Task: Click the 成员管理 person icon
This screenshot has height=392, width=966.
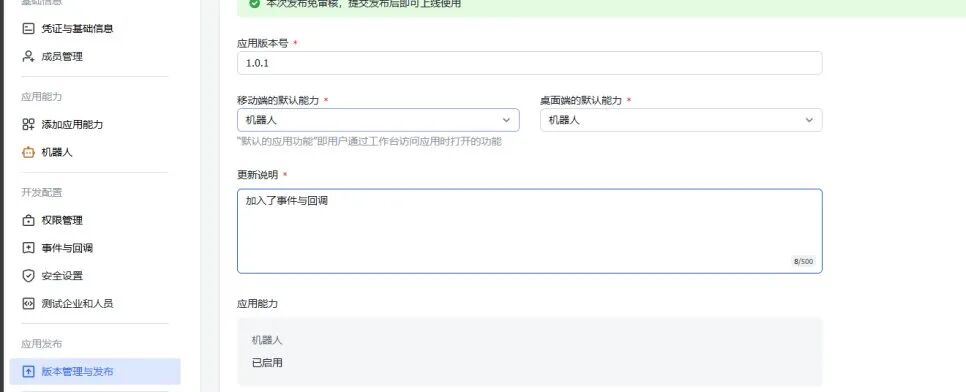Action: 28,57
